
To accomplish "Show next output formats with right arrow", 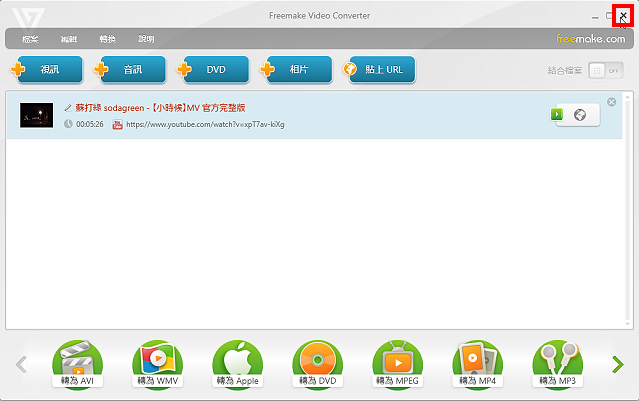I will point(618,364).
